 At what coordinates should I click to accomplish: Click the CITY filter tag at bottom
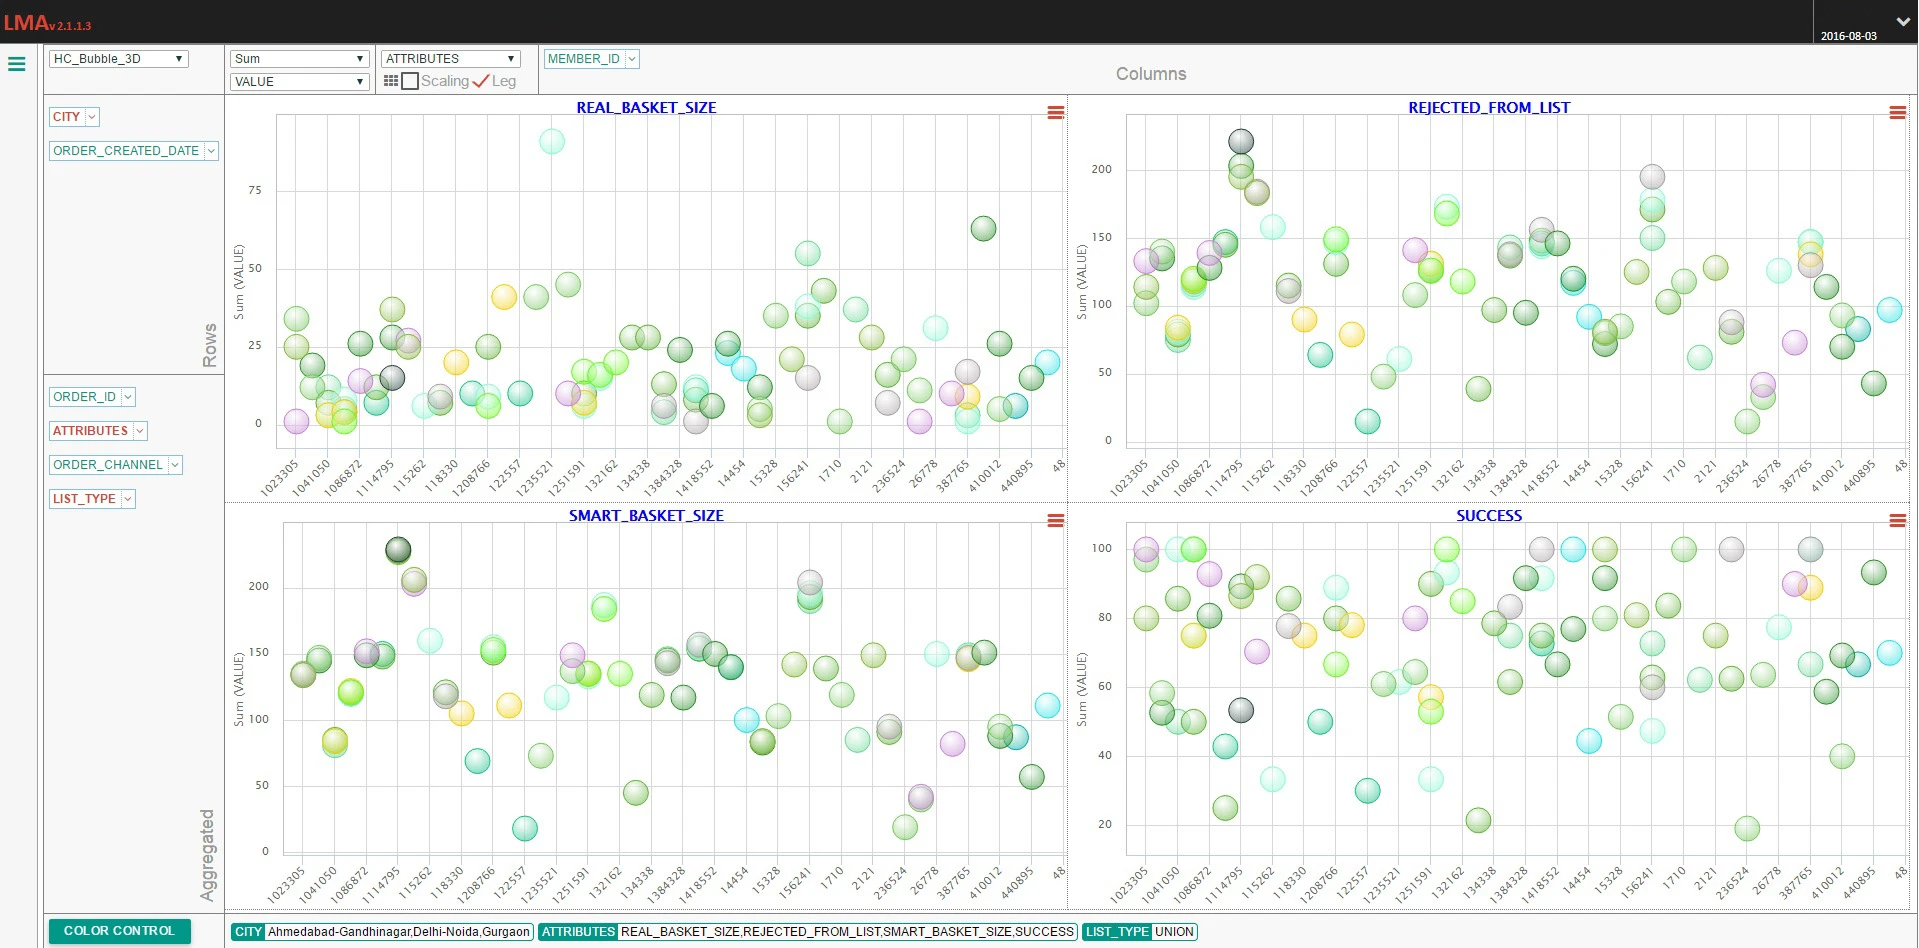pyautogui.click(x=248, y=932)
